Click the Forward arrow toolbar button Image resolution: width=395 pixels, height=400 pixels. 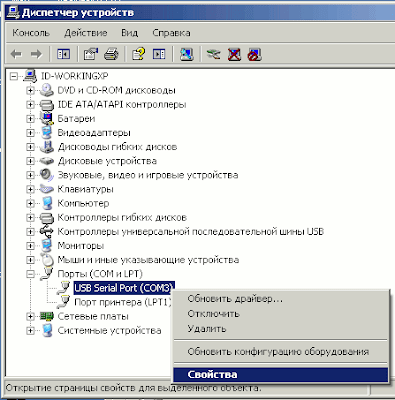click(x=36, y=54)
